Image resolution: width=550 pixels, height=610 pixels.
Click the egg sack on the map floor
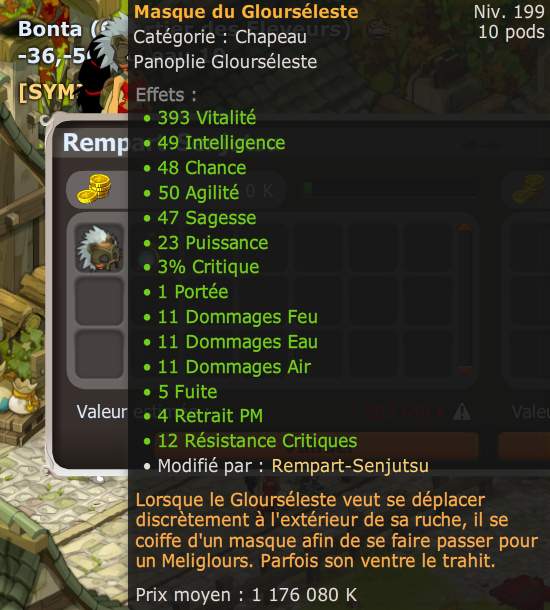[25, 397]
